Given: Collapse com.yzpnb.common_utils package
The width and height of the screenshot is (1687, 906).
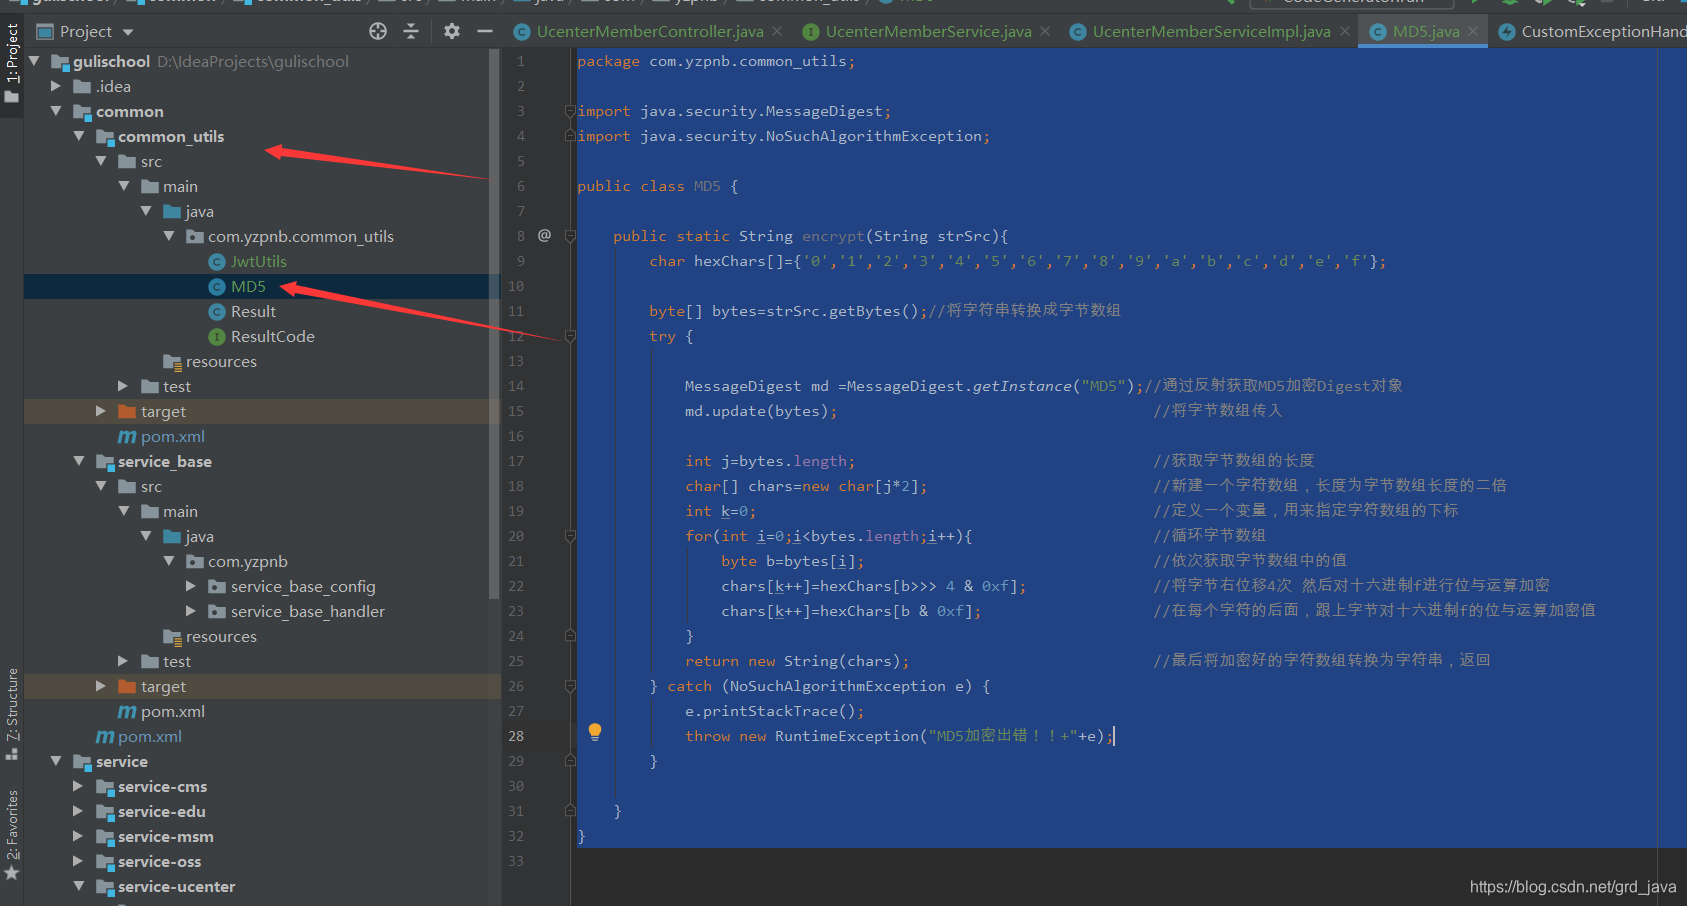Looking at the screenshot, I should coord(169,236).
